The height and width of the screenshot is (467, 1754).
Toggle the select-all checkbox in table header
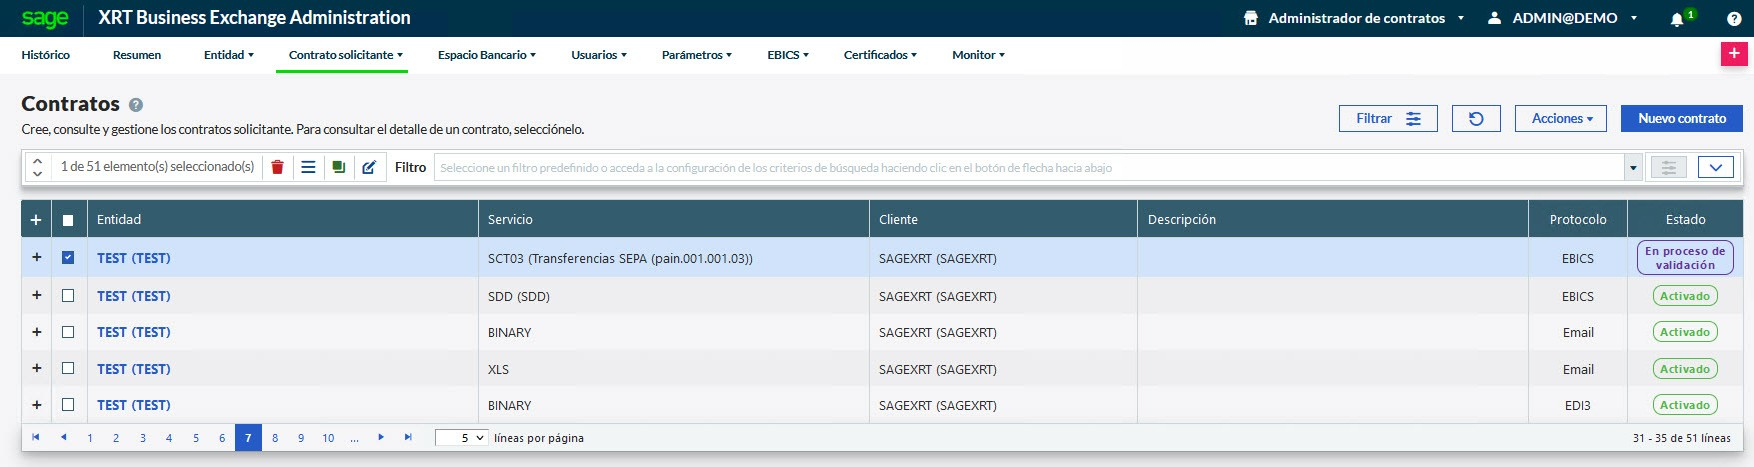(x=68, y=220)
